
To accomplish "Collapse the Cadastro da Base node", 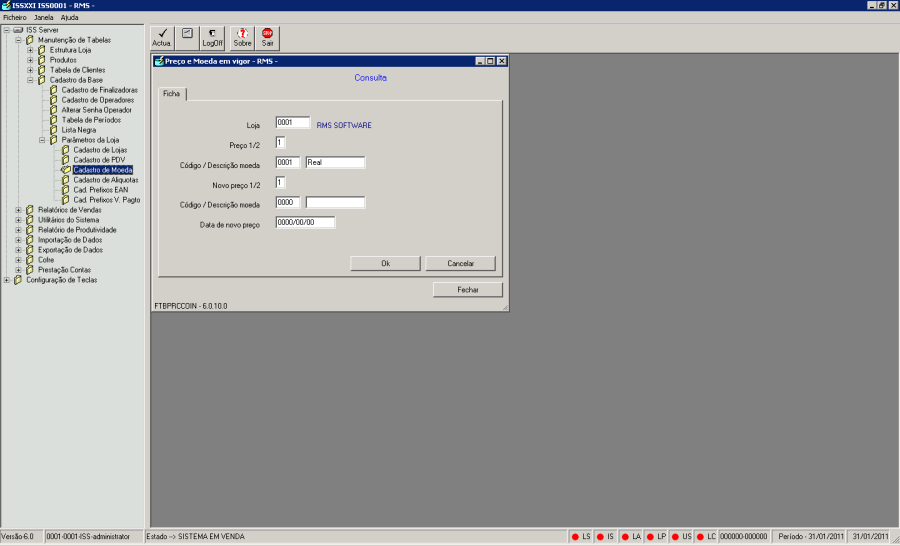I will [30, 80].
